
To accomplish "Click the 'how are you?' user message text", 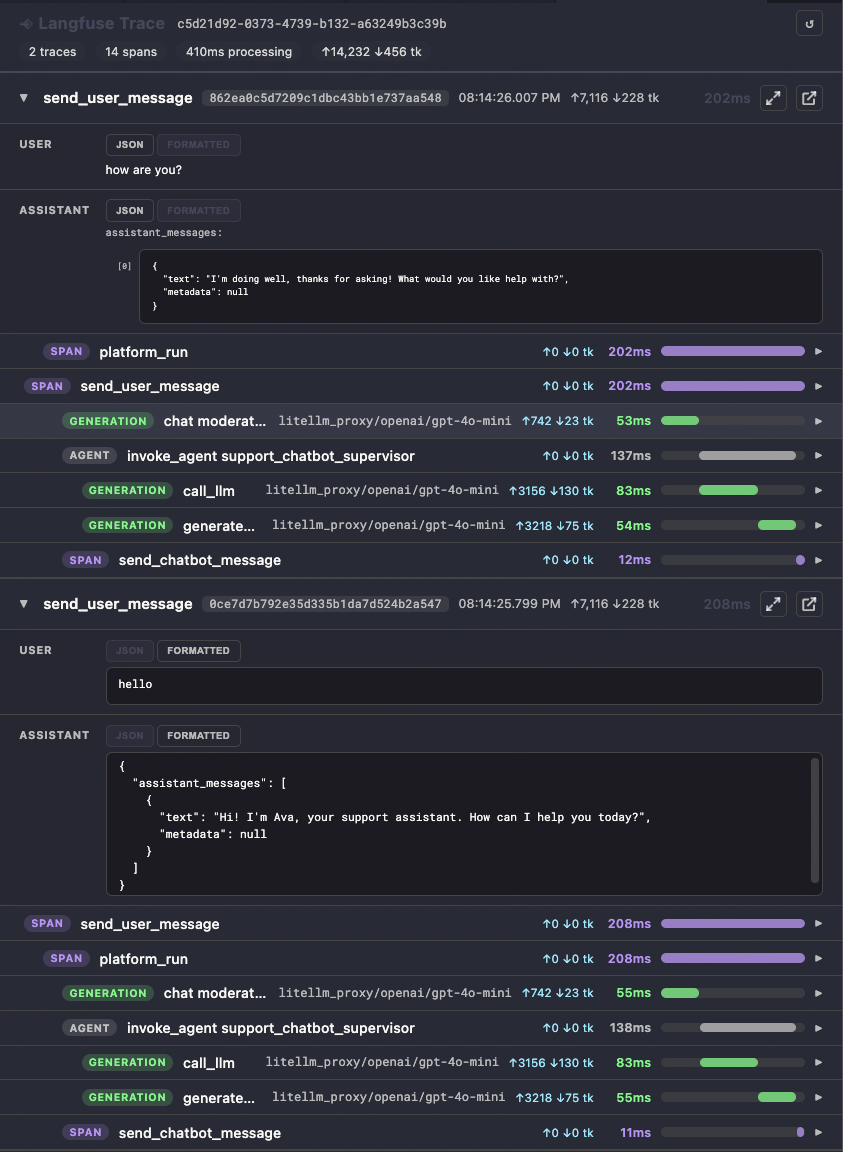I will (143, 170).
